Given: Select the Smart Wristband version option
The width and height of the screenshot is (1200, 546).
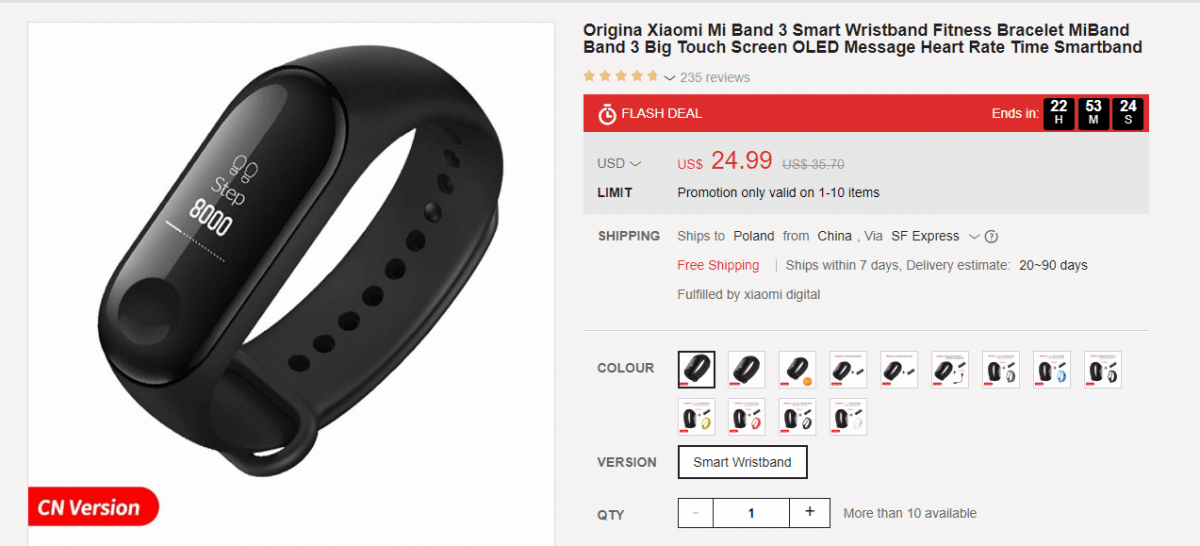Looking at the screenshot, I should (x=742, y=462).
